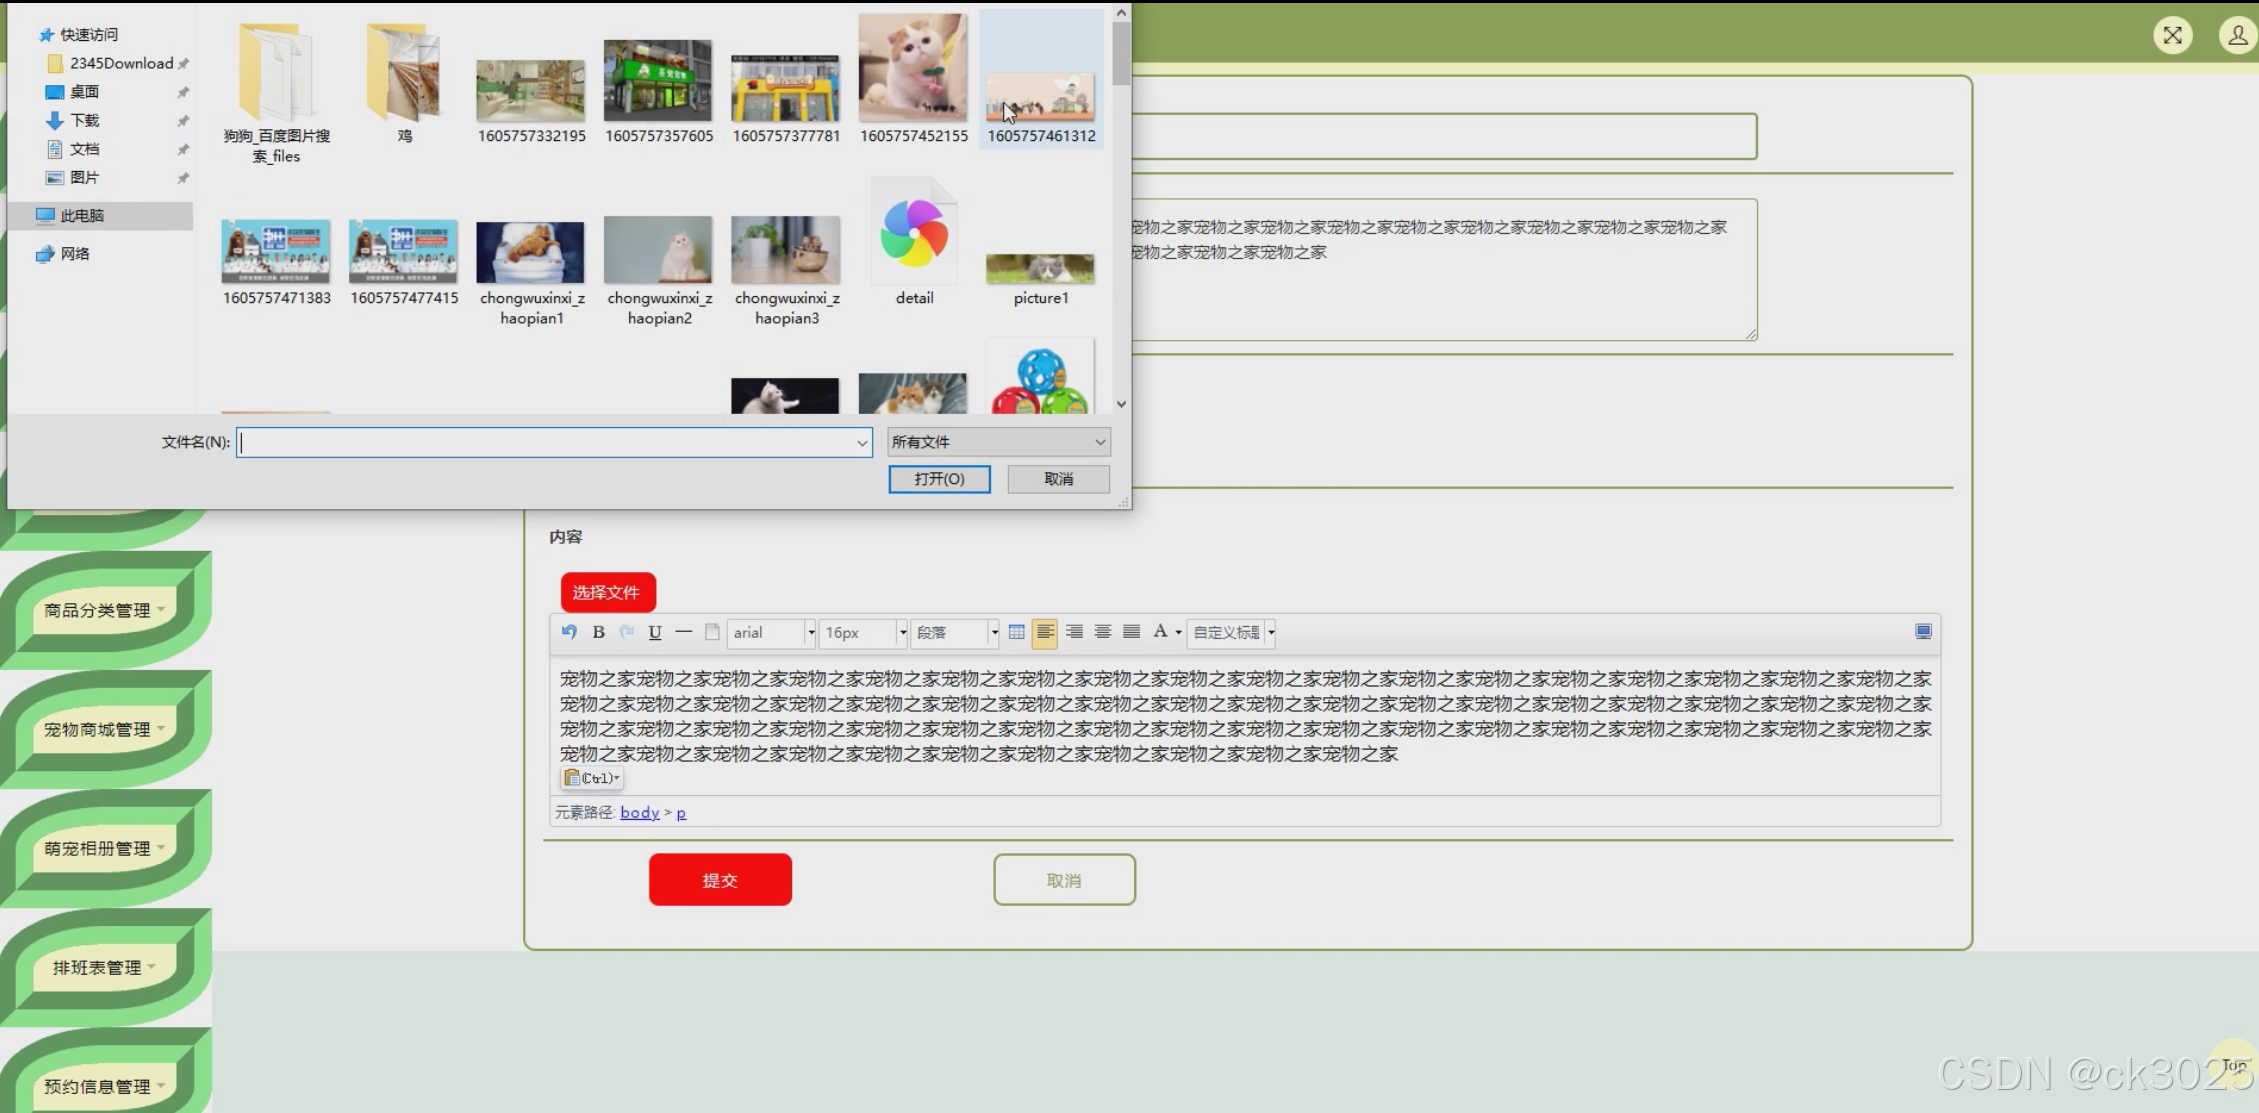Click the justify text icon
Image resolution: width=2259 pixels, height=1113 pixels.
[1131, 632]
